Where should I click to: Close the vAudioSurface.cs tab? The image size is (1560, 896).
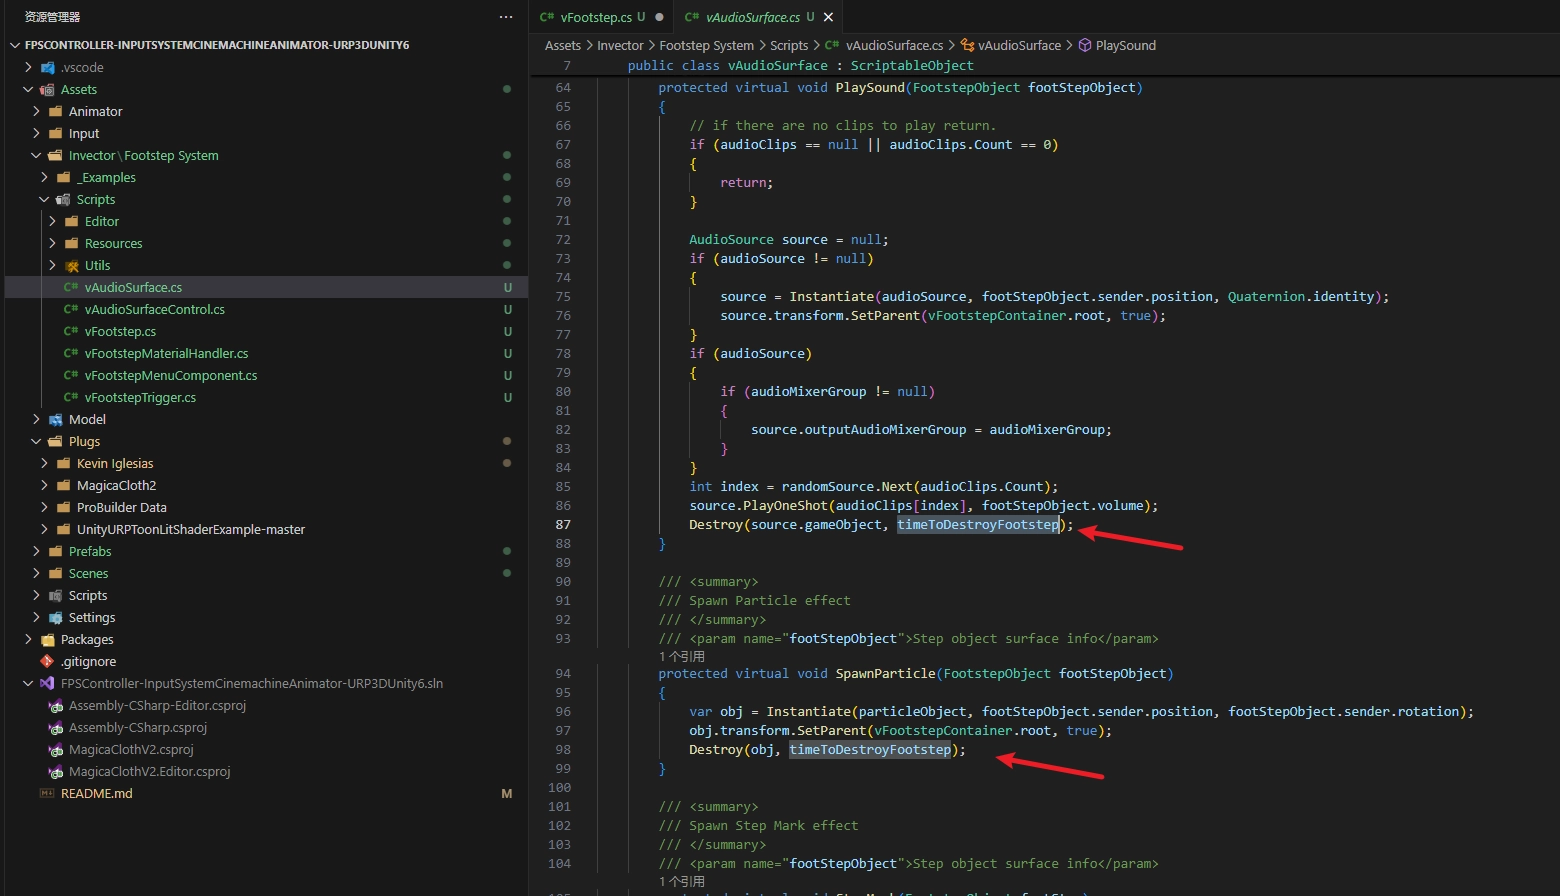(x=828, y=17)
